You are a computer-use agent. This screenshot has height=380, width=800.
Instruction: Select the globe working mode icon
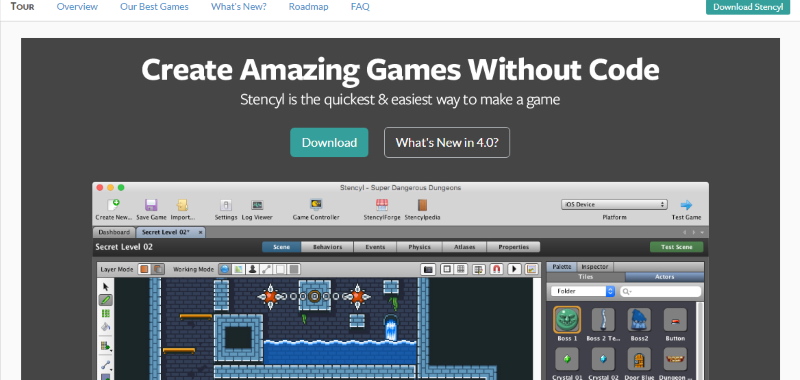tap(224, 269)
